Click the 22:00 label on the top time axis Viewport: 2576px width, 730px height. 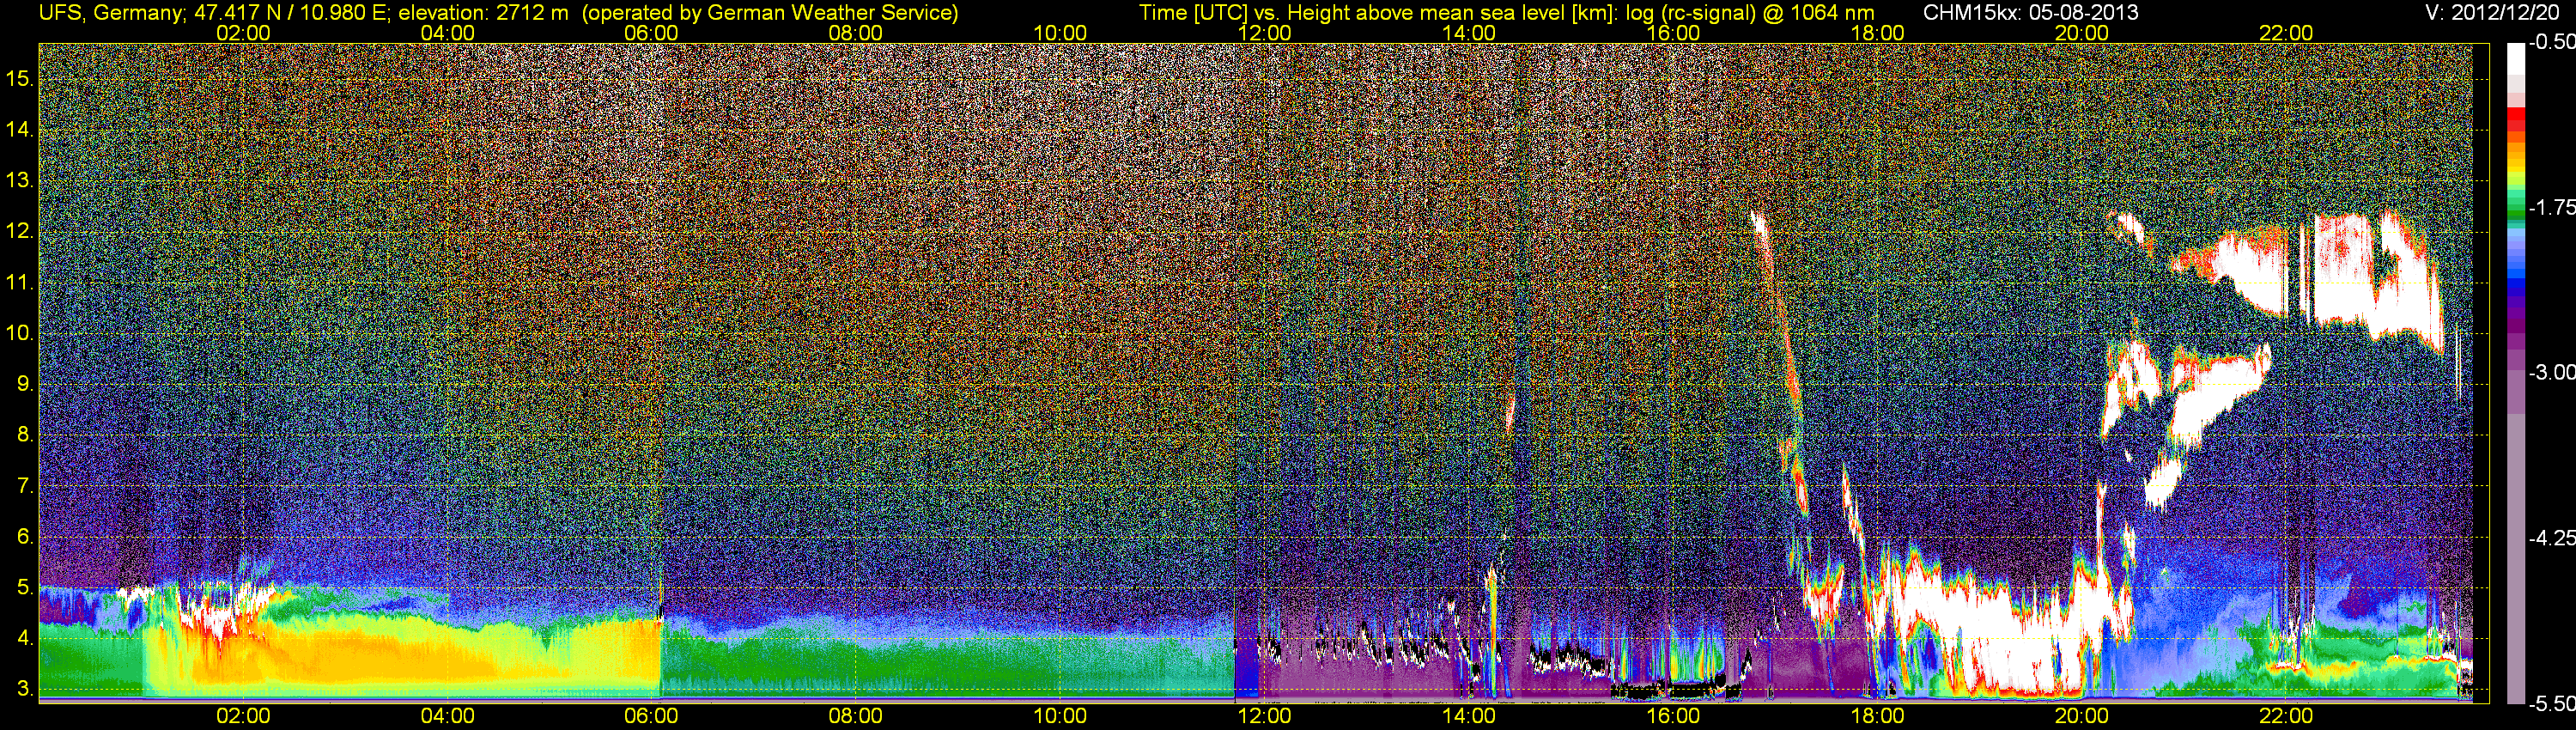point(2286,33)
